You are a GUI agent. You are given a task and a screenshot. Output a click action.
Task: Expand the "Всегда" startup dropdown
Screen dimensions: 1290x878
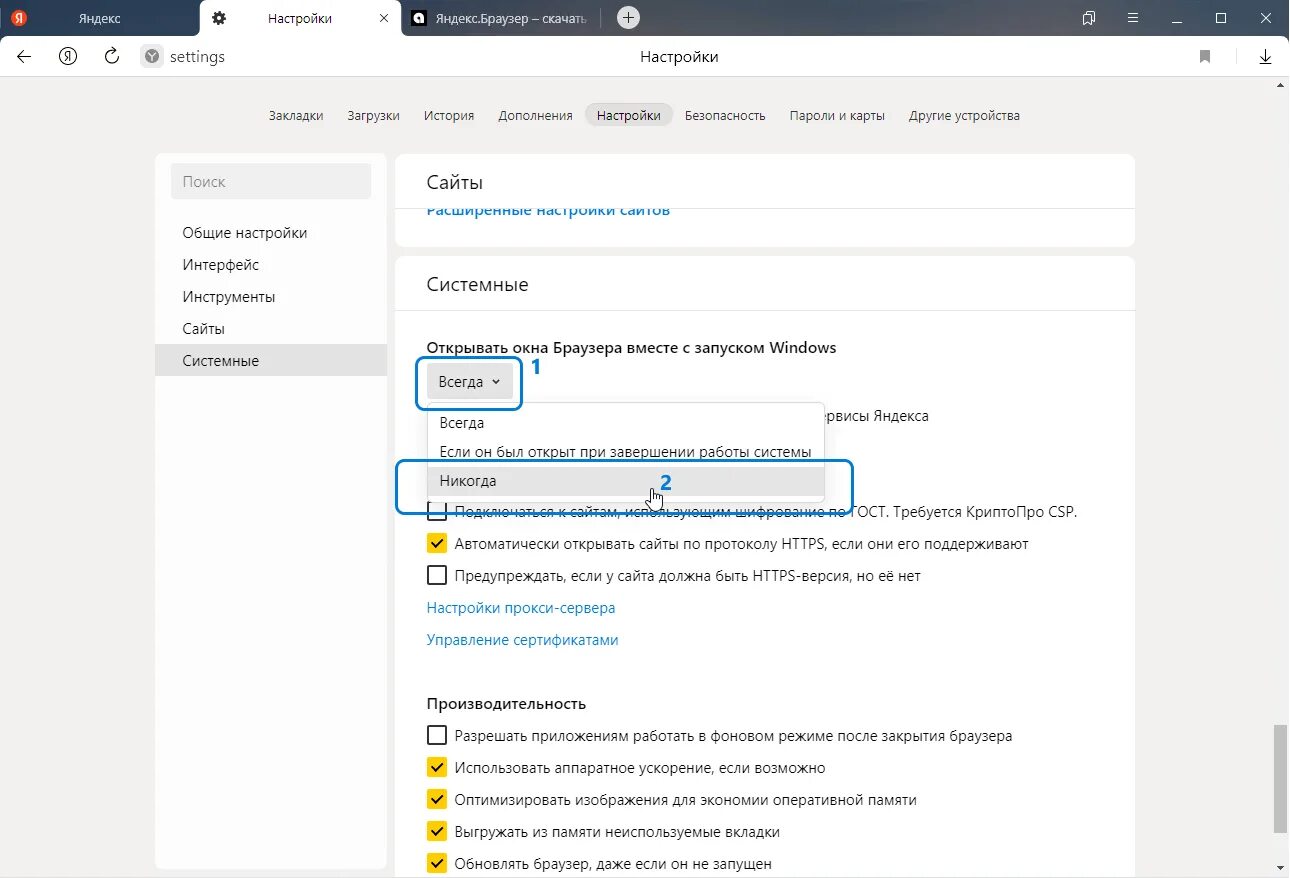(470, 382)
